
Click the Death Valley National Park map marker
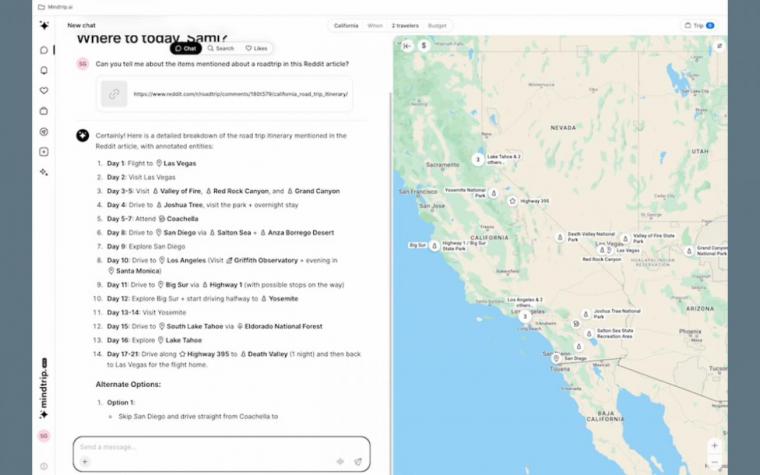click(560, 238)
